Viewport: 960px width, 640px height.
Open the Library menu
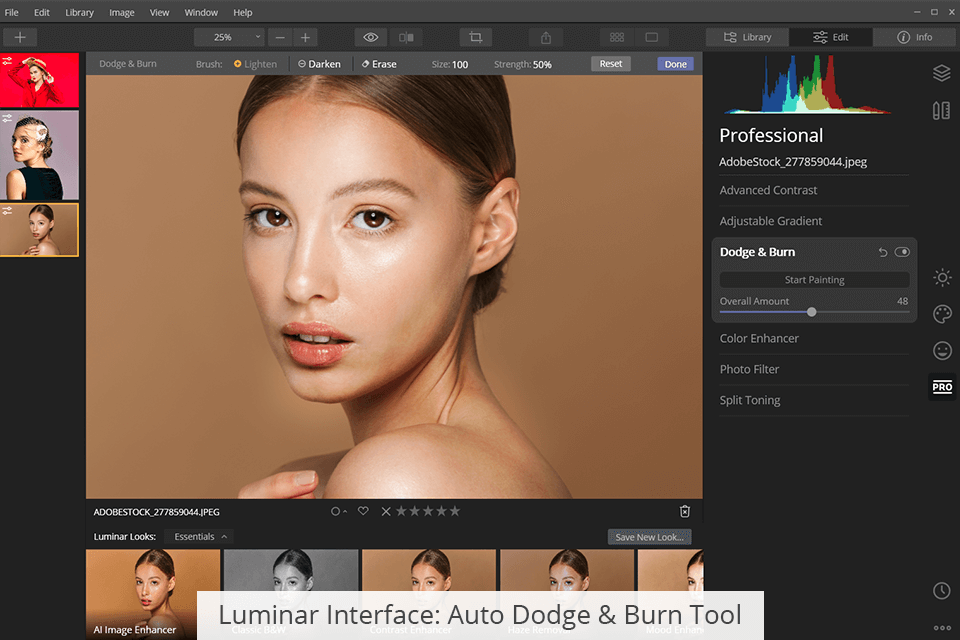(x=79, y=13)
